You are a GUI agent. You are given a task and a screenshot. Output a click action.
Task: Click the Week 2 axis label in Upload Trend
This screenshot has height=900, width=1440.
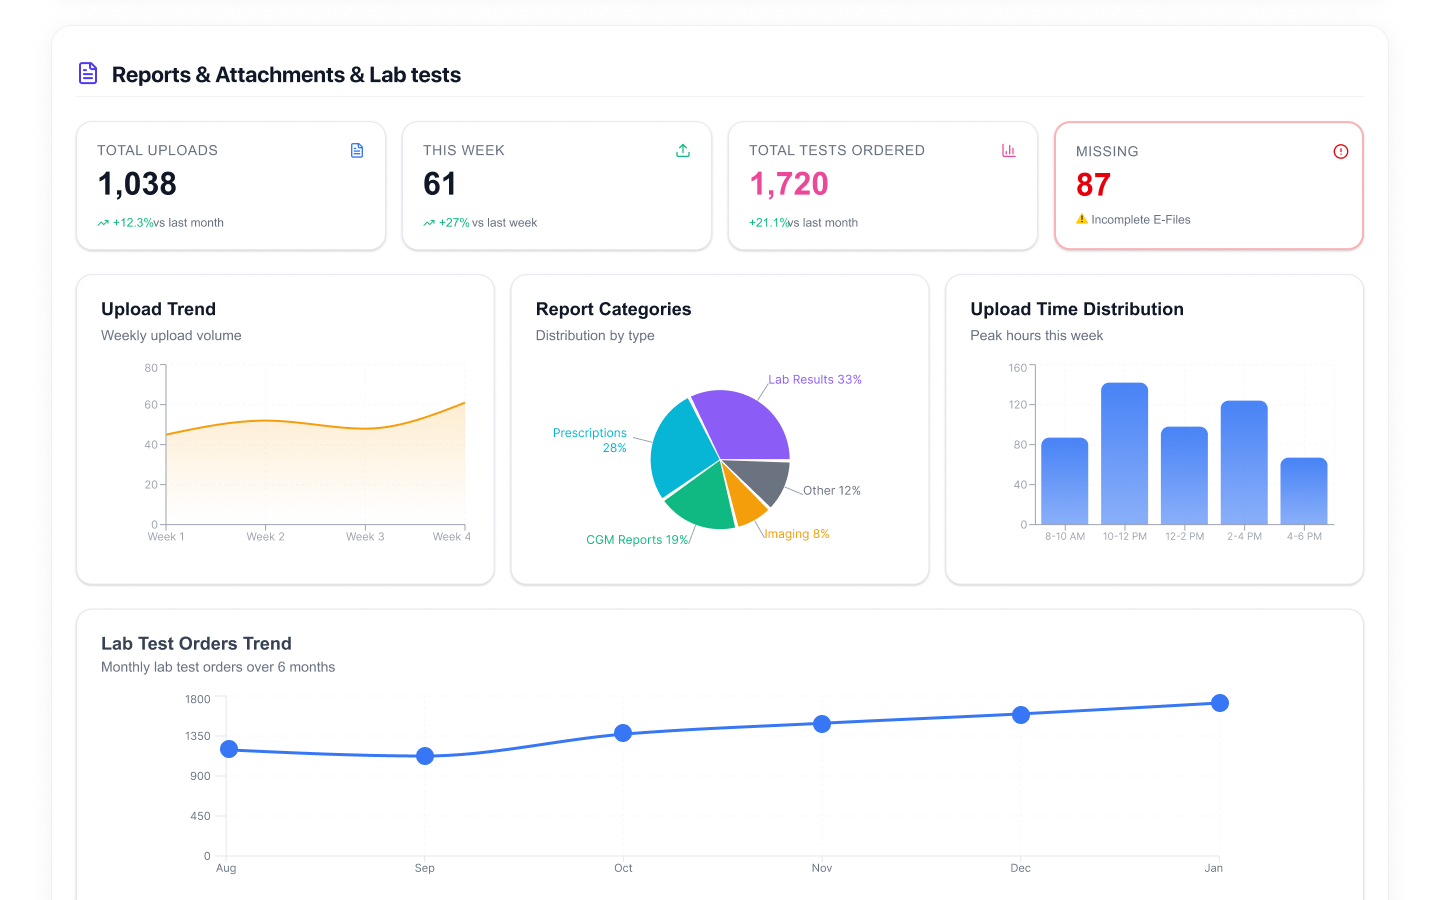point(265,537)
